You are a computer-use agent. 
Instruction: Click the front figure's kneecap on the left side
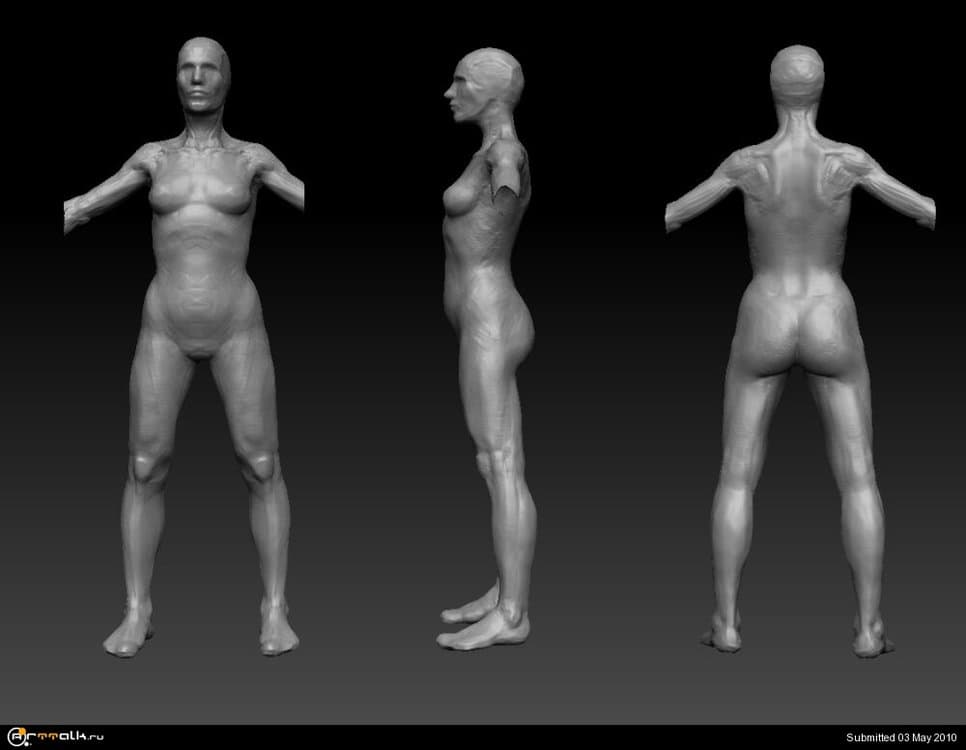(x=147, y=467)
